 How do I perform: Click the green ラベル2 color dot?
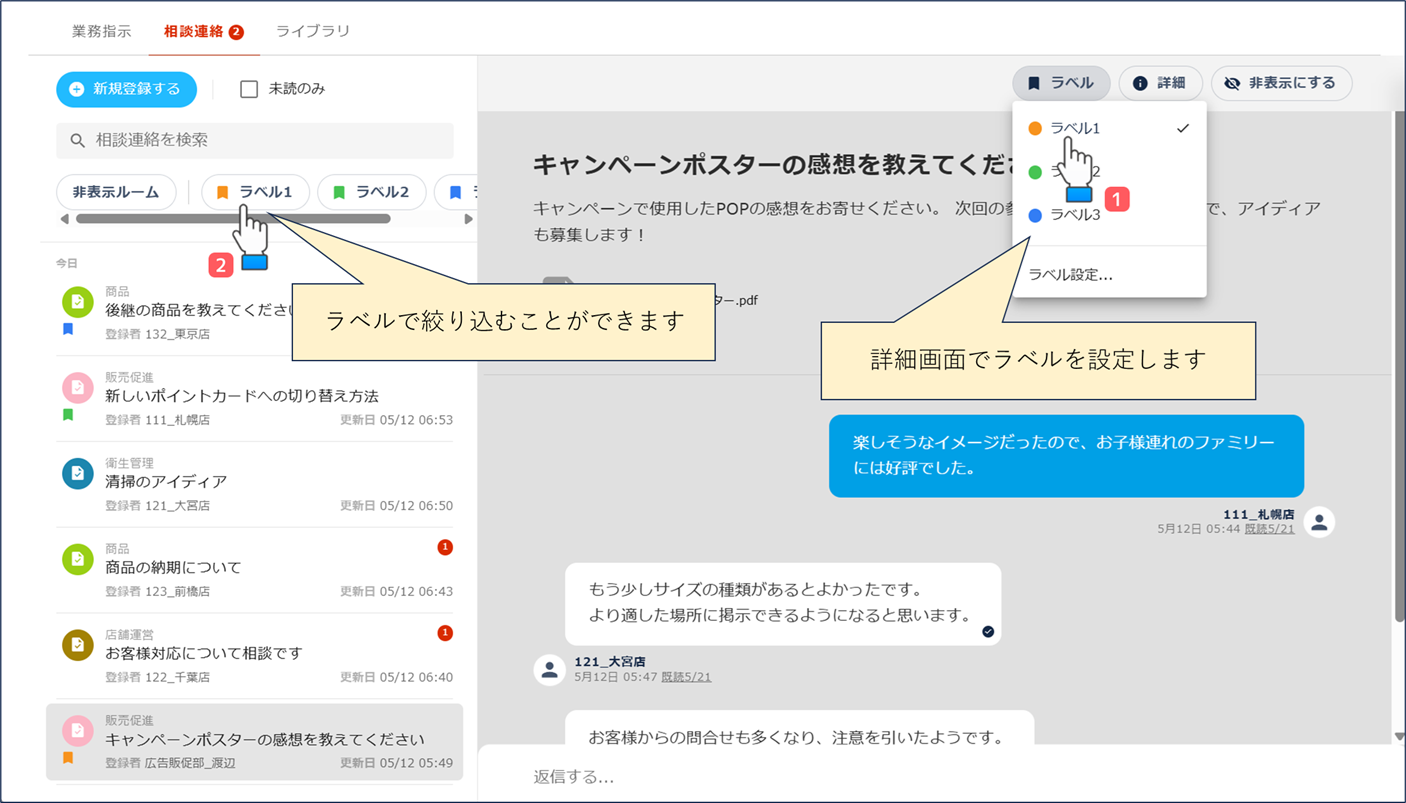(x=1035, y=172)
